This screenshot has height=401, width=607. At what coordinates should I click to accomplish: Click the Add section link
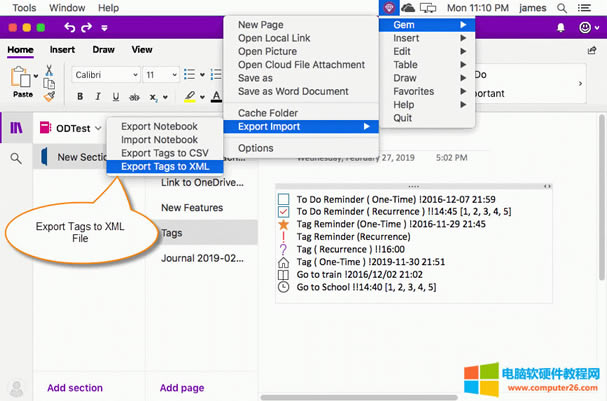pos(75,388)
